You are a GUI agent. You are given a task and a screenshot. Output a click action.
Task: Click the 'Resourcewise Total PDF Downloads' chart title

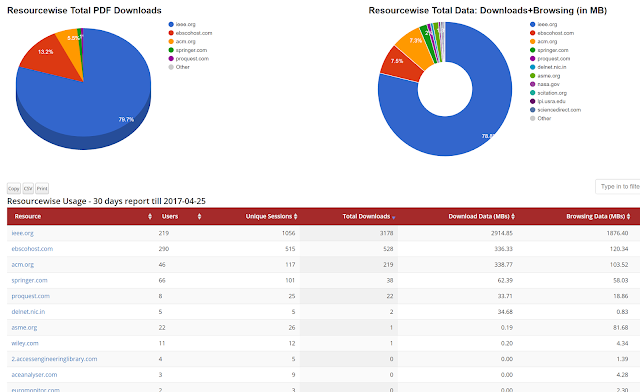84,11
